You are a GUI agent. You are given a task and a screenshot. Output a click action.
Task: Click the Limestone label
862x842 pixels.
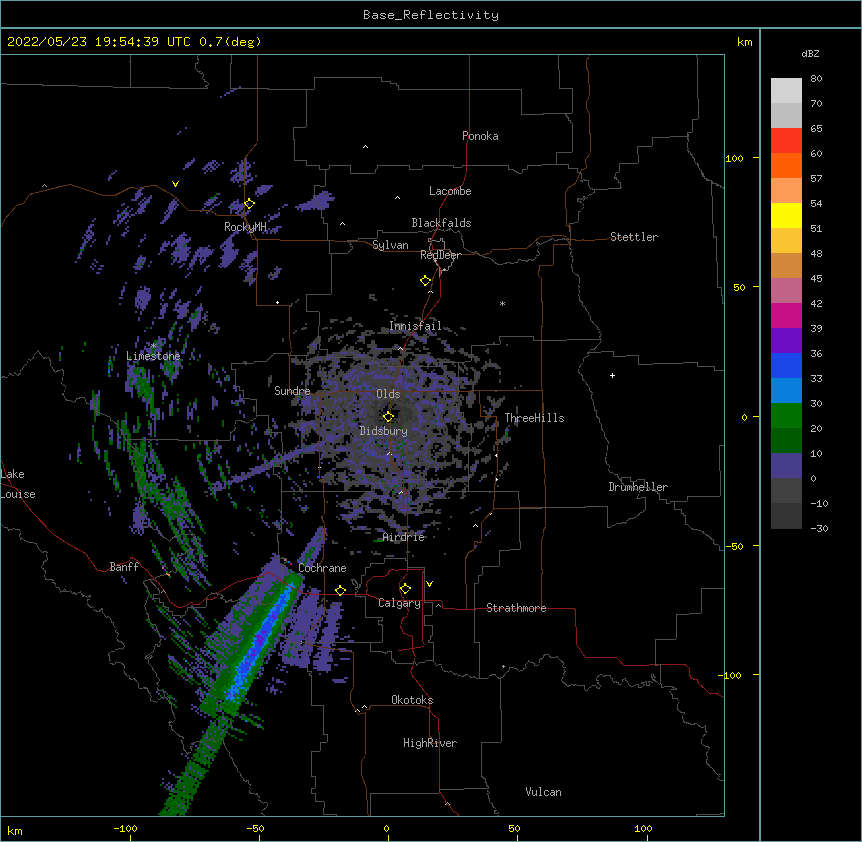pyautogui.click(x=153, y=356)
